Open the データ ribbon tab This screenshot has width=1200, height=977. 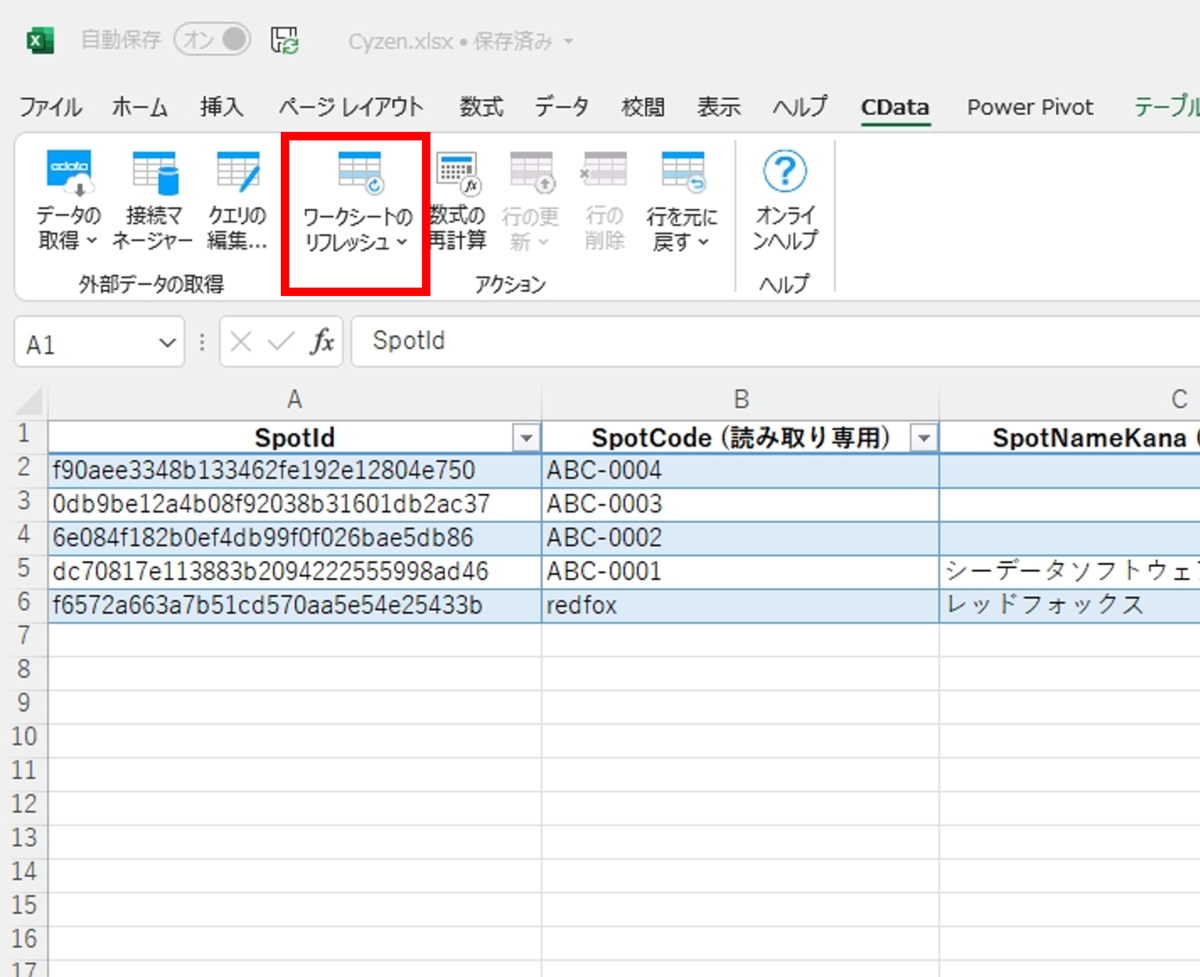(561, 107)
